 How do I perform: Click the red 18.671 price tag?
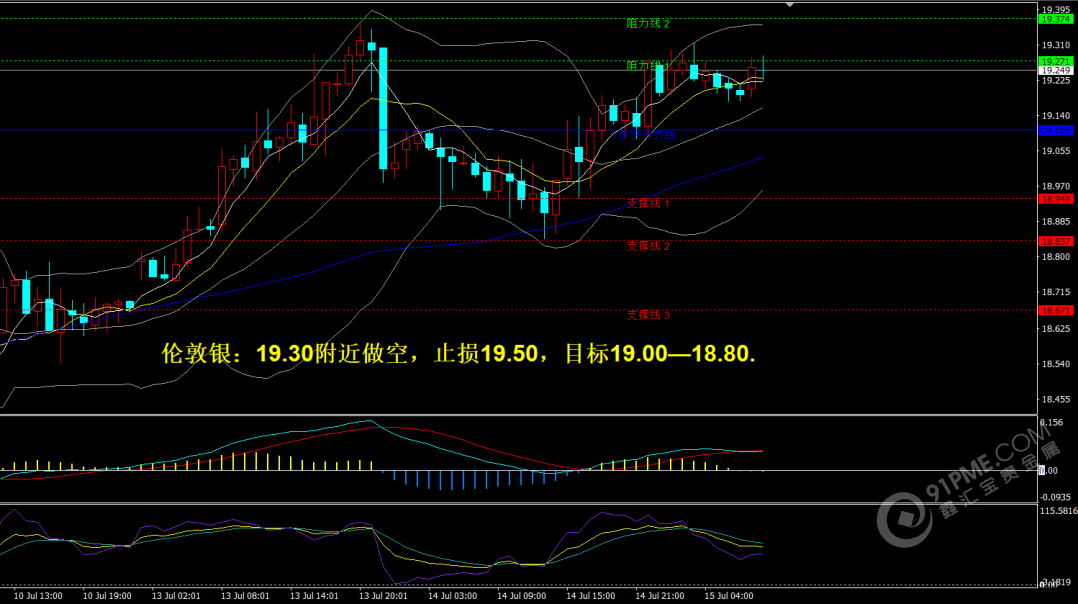pos(1056,311)
